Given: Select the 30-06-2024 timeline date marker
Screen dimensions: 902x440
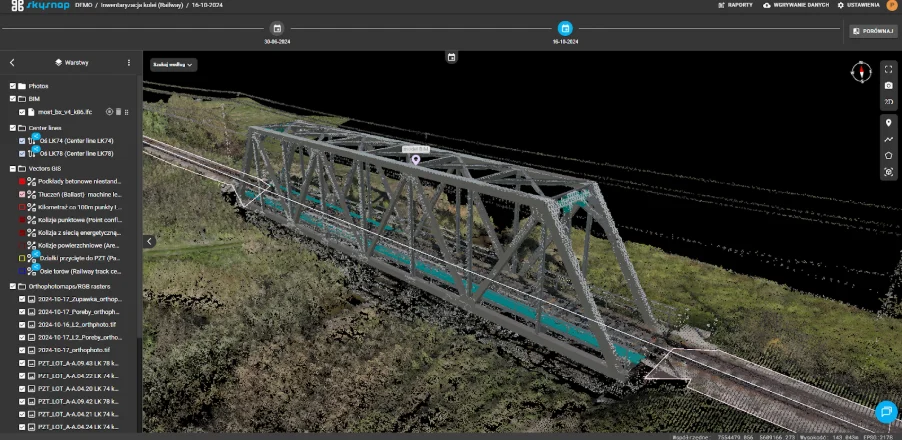Looking at the screenshot, I should (277, 29).
